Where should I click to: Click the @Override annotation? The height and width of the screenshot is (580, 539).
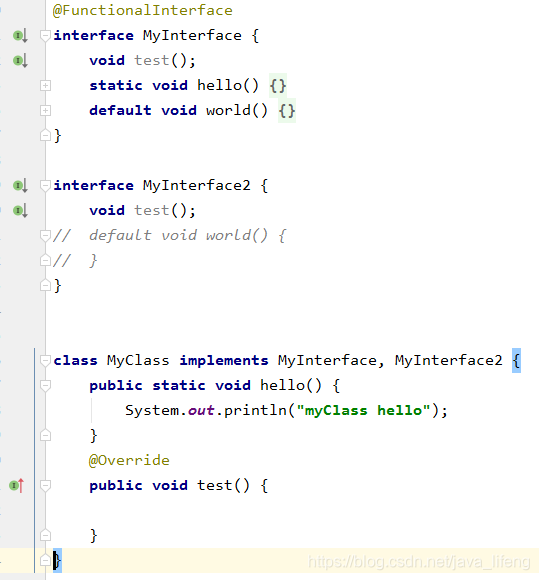129,461
